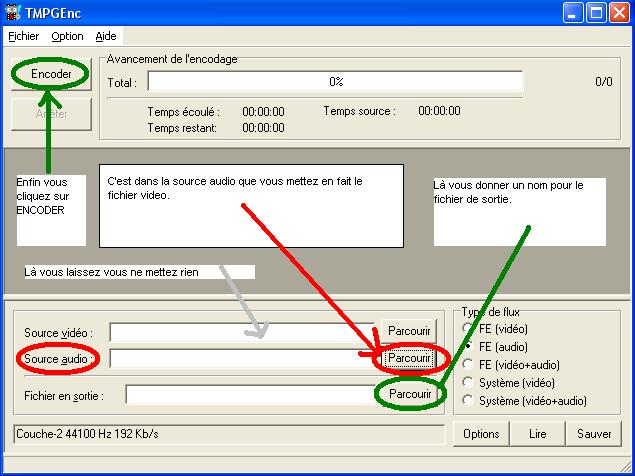Screen dimensions: 635x476
Task: Click the Encoder button
Action: pyautogui.click(x=51, y=74)
